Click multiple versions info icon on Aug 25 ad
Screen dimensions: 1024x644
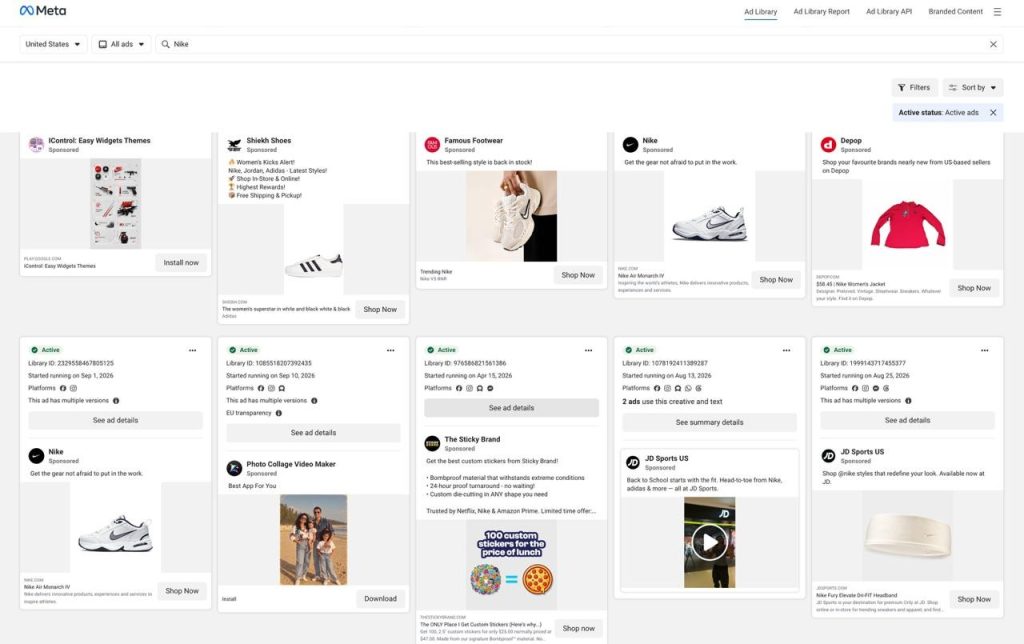908,401
